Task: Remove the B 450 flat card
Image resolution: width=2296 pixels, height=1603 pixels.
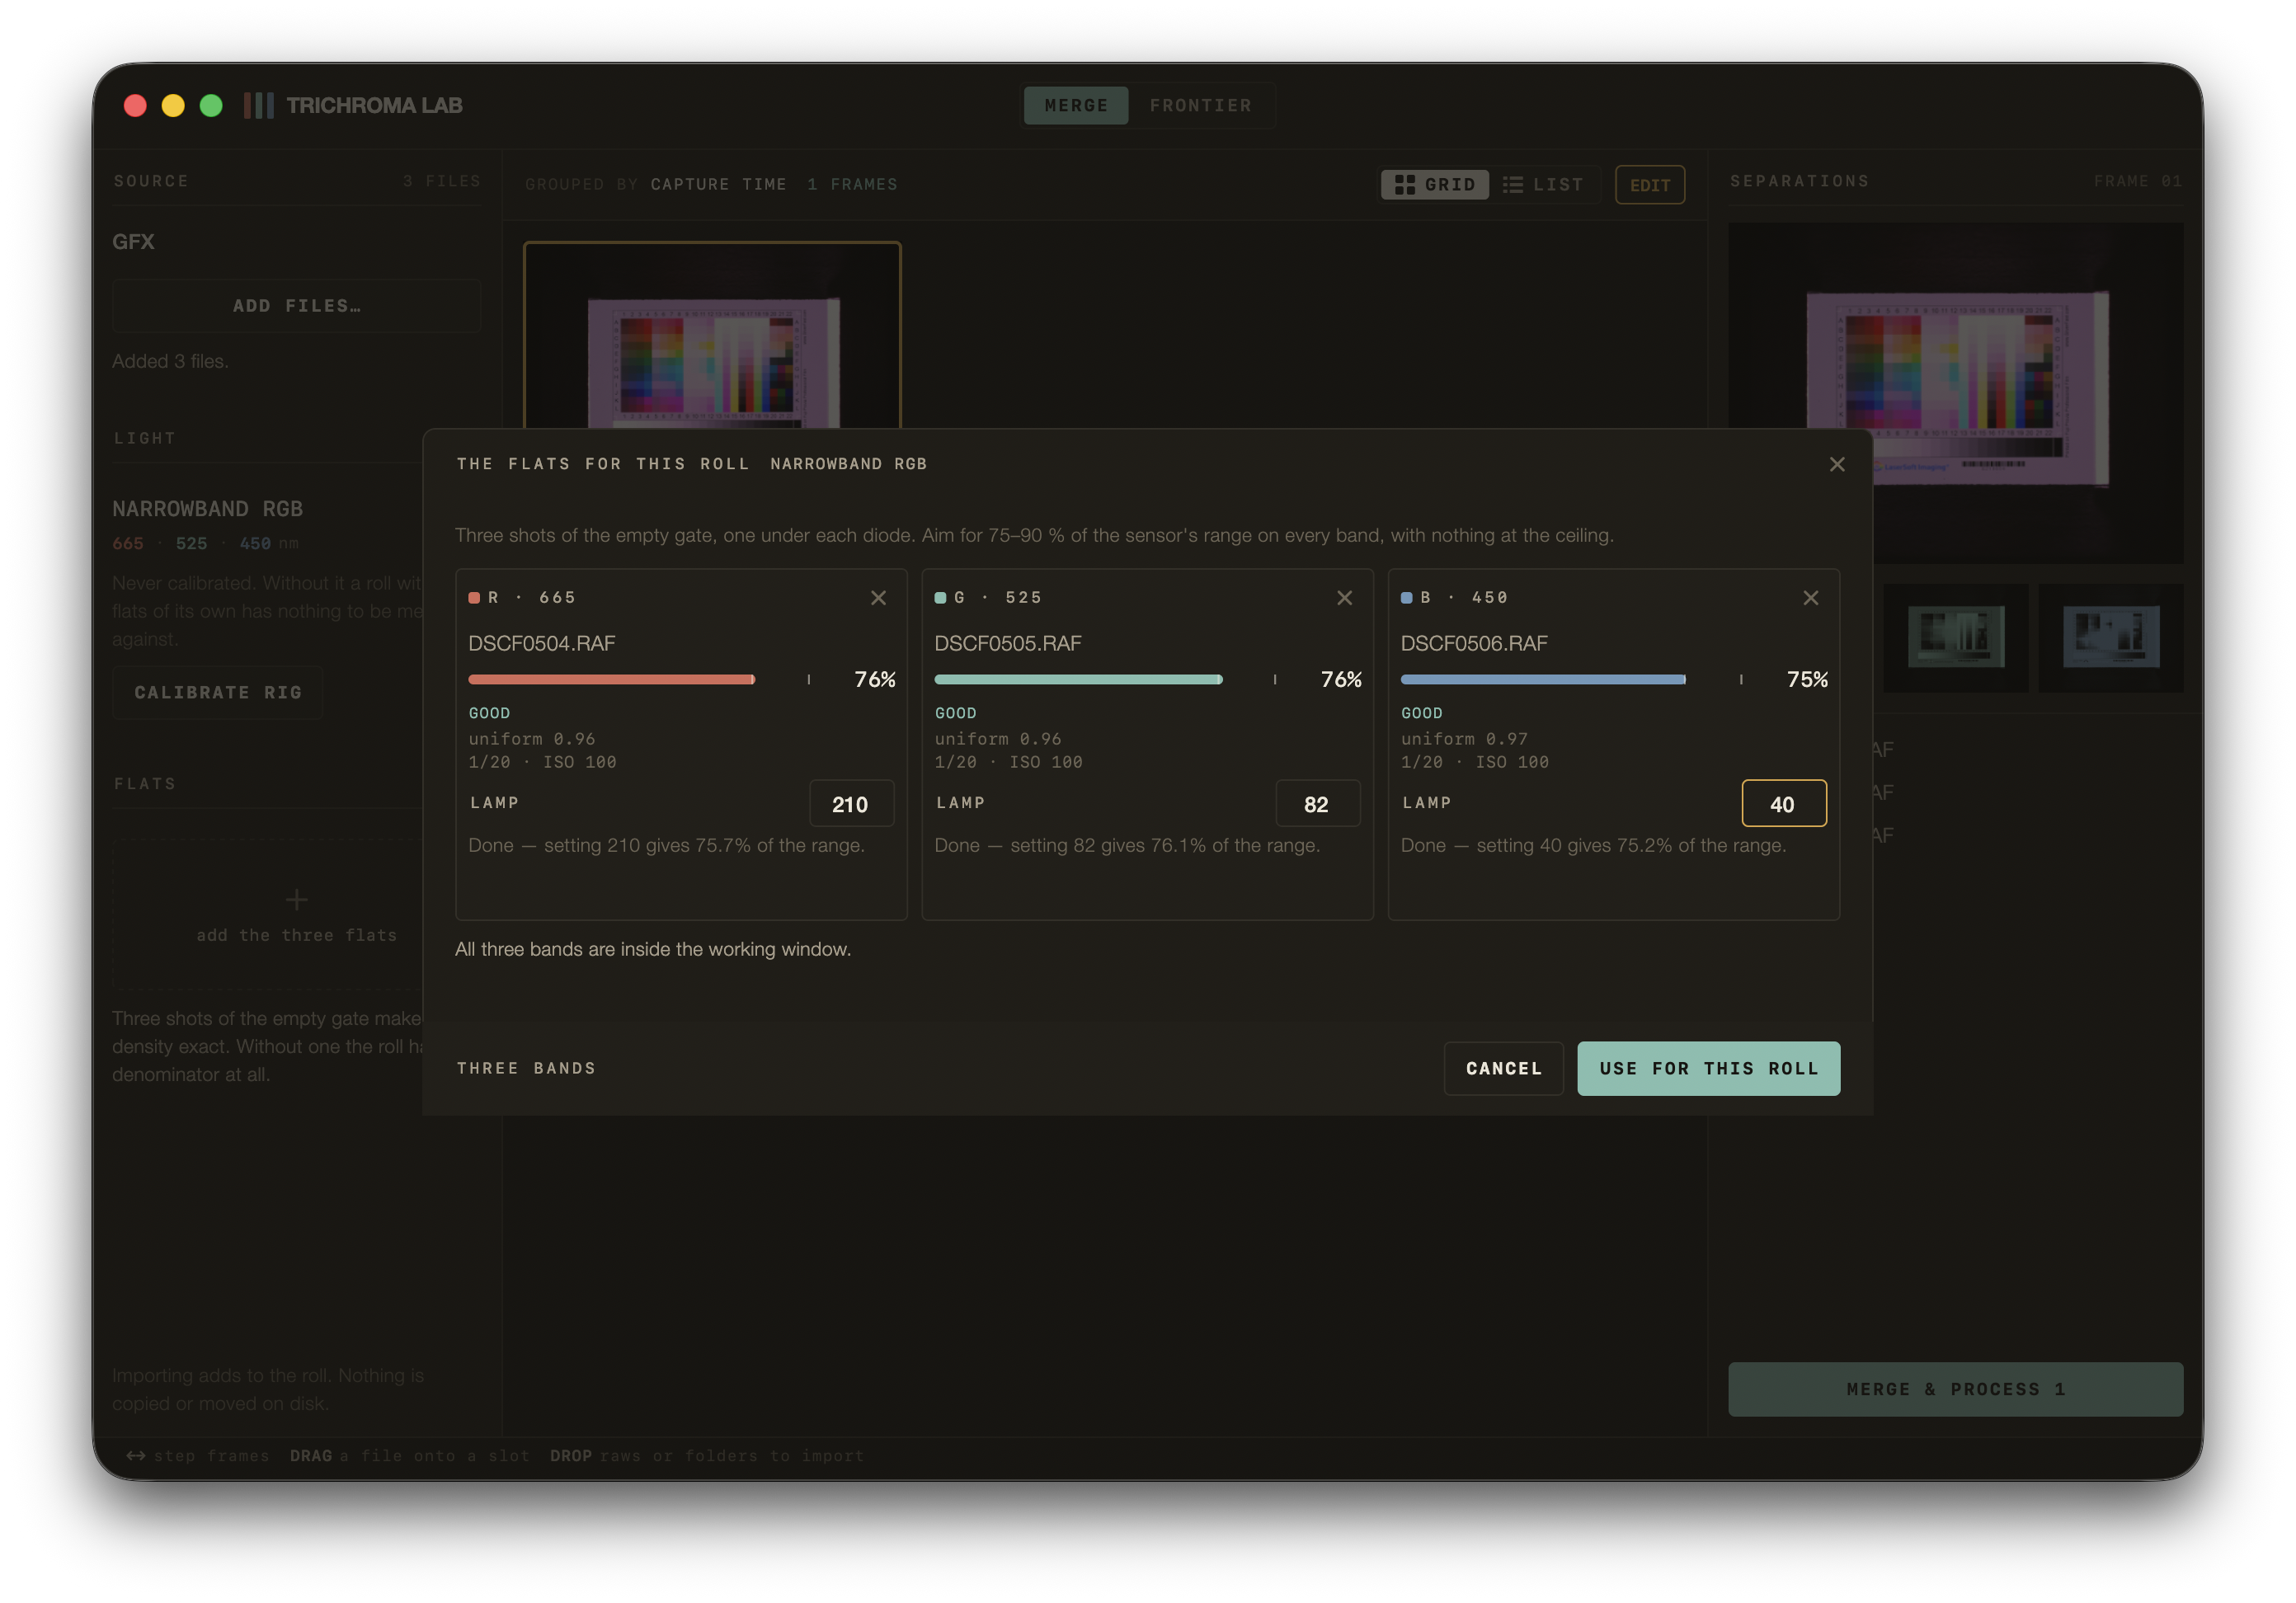Action: coord(1810,598)
